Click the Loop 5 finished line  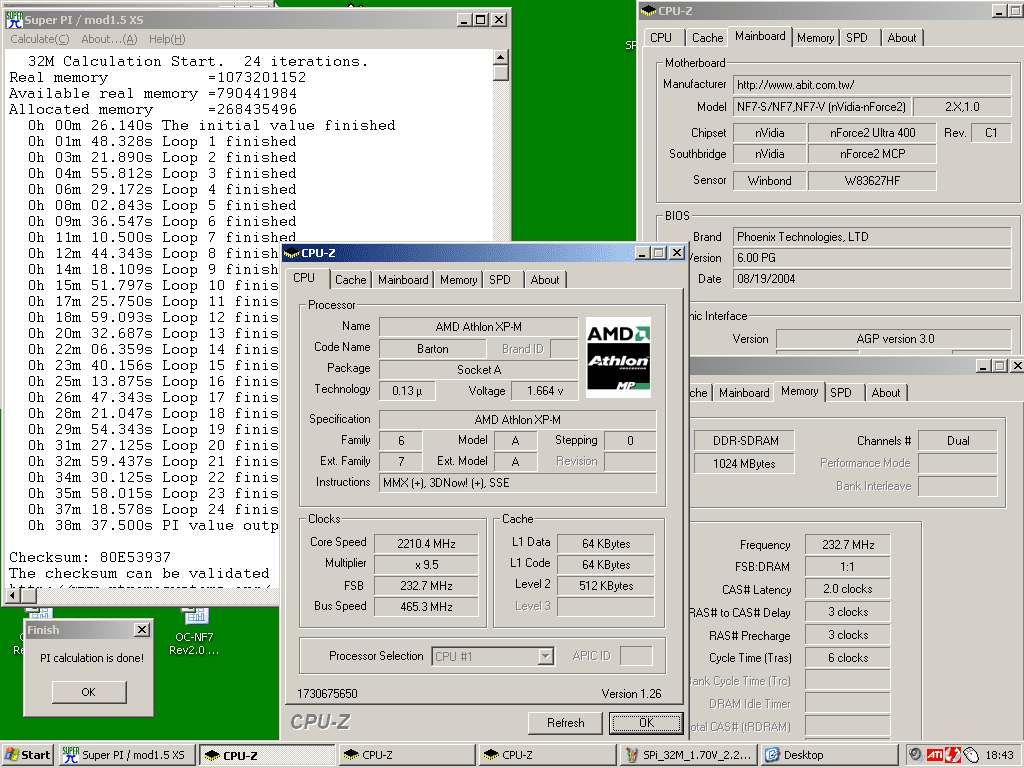pos(162,205)
